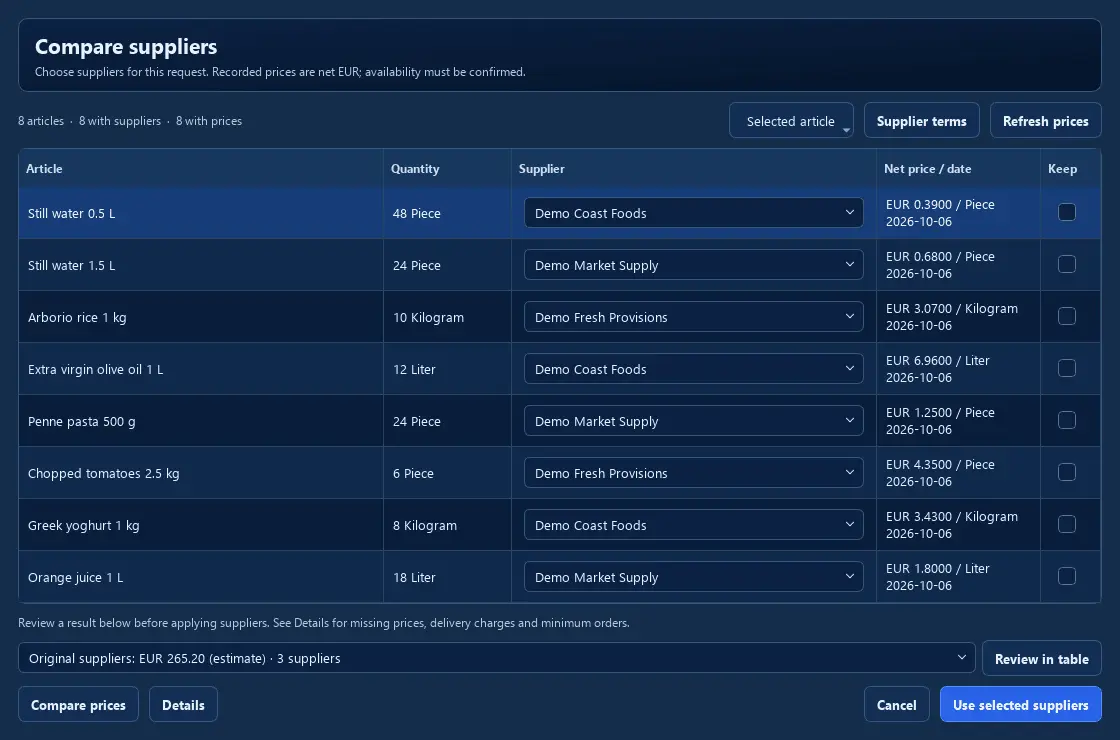Screen dimensions: 1120x740
Task: Open supplier dropdown for Still water 1.5 L
Action: point(694,265)
